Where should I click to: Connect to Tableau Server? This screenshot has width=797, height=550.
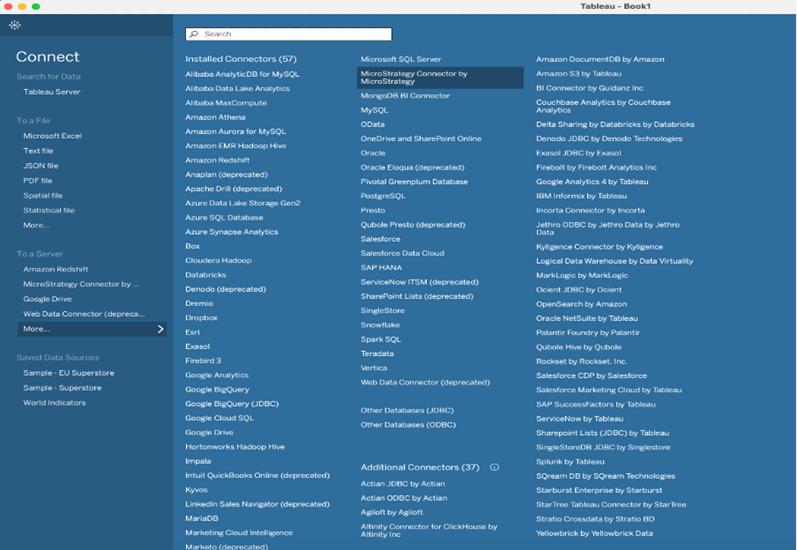tap(52, 92)
